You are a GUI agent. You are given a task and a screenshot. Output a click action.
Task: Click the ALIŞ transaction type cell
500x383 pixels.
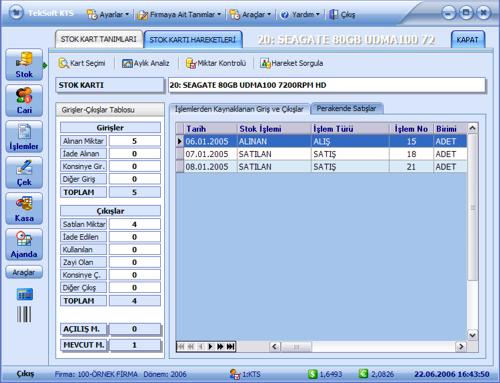[350, 141]
